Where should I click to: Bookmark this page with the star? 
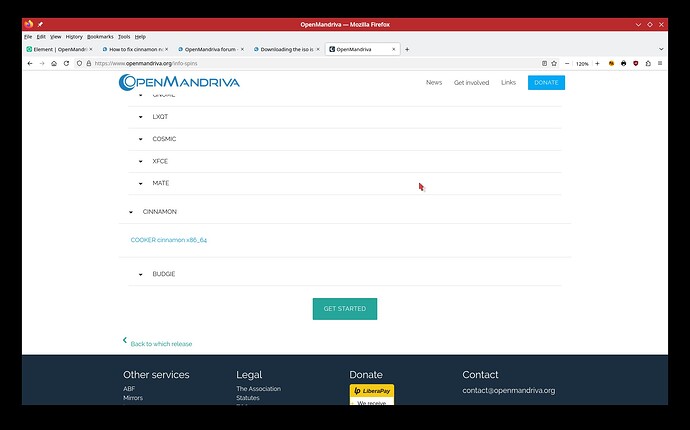point(554,63)
